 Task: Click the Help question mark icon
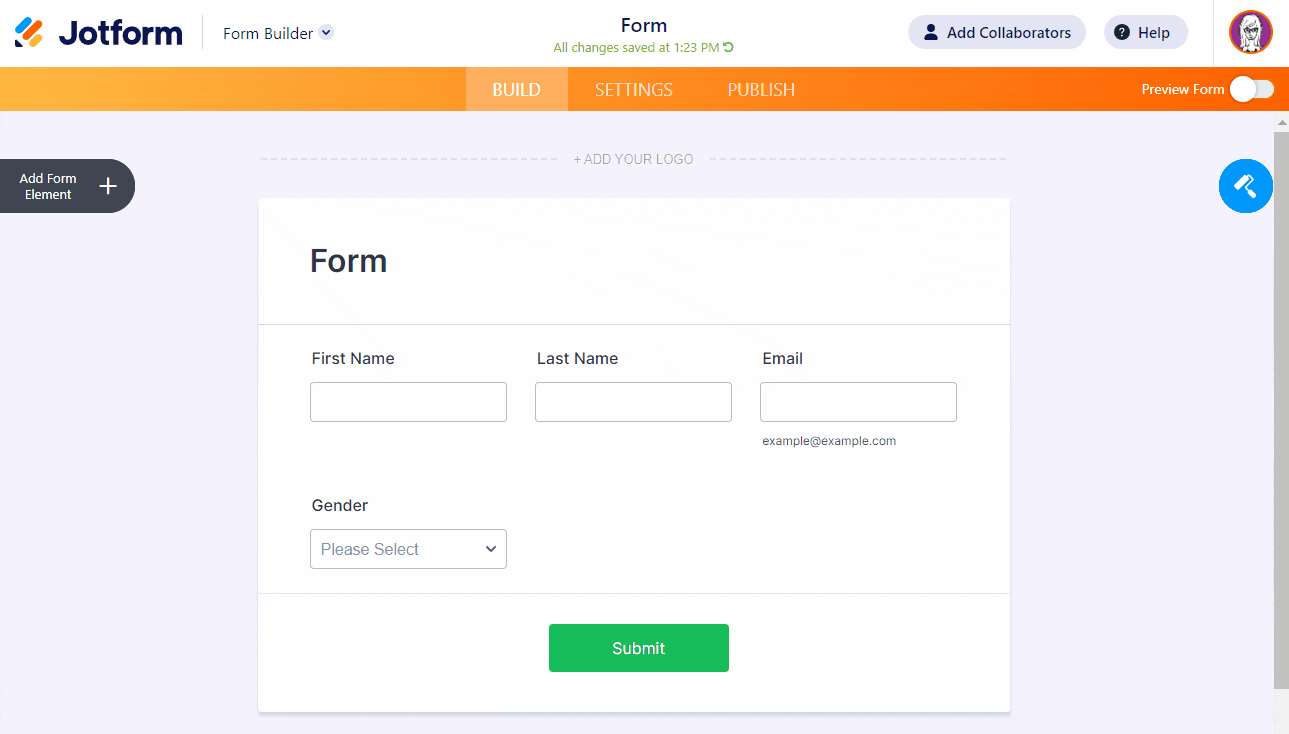(x=1122, y=33)
